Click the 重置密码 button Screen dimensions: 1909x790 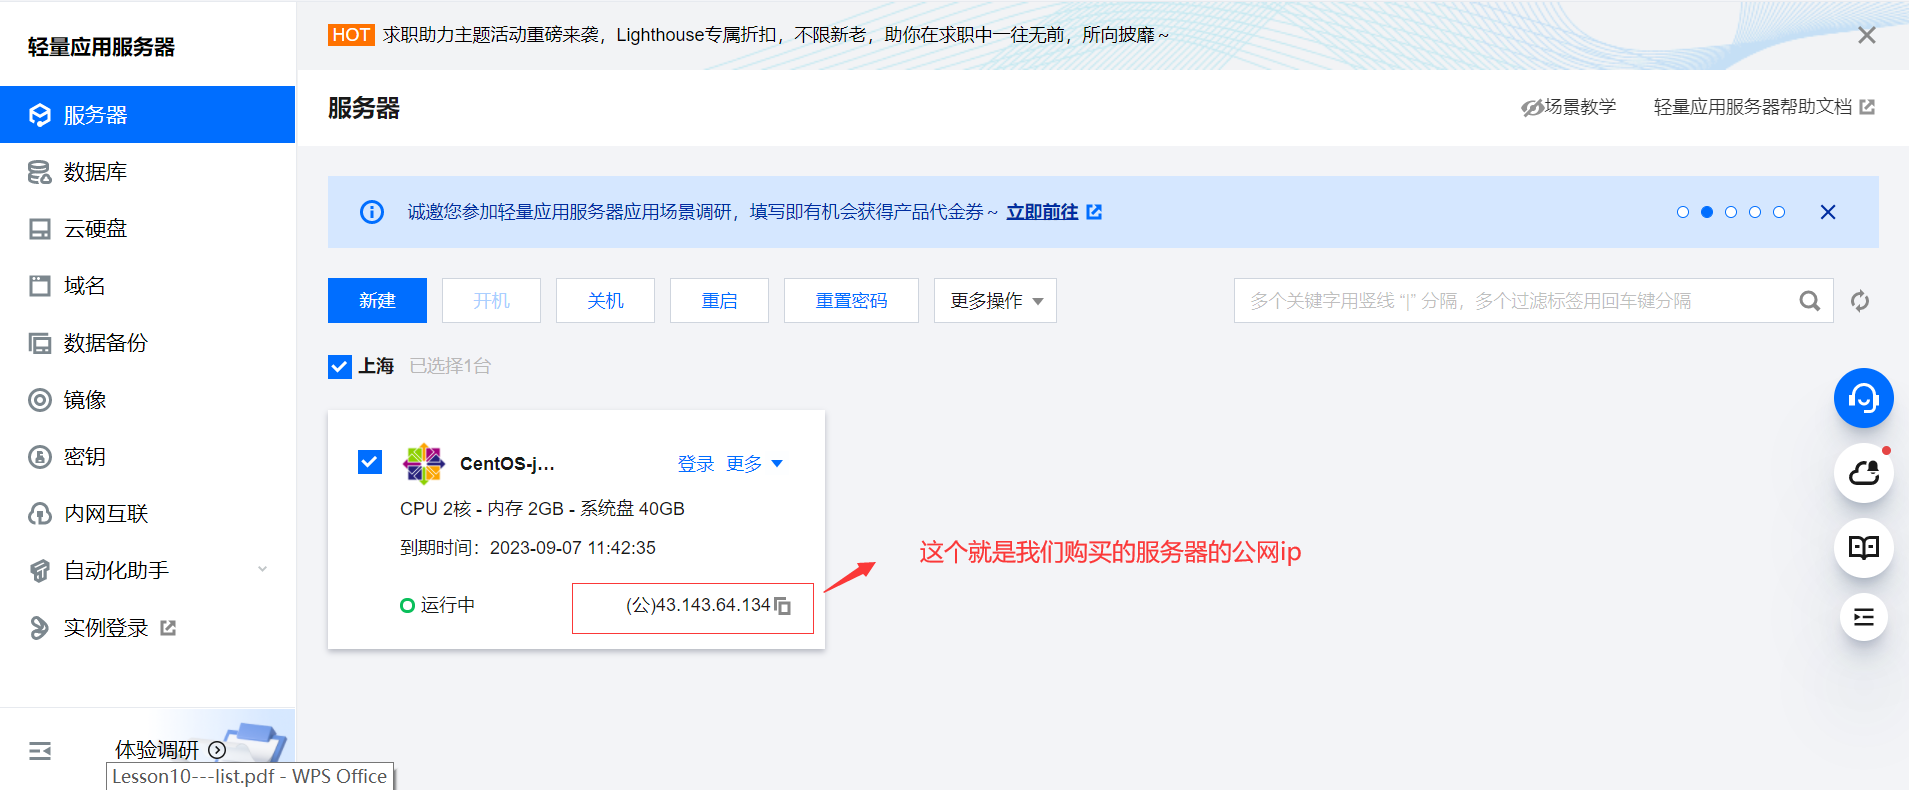coord(851,301)
